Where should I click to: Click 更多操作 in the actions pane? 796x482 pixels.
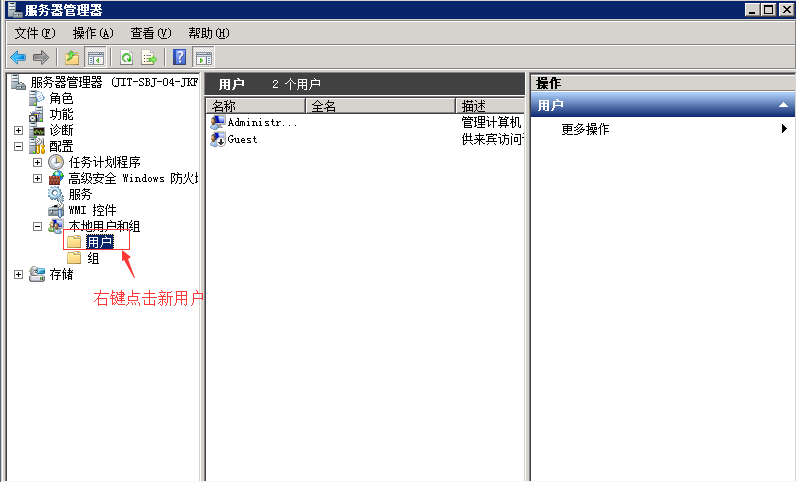pyautogui.click(x=585, y=129)
